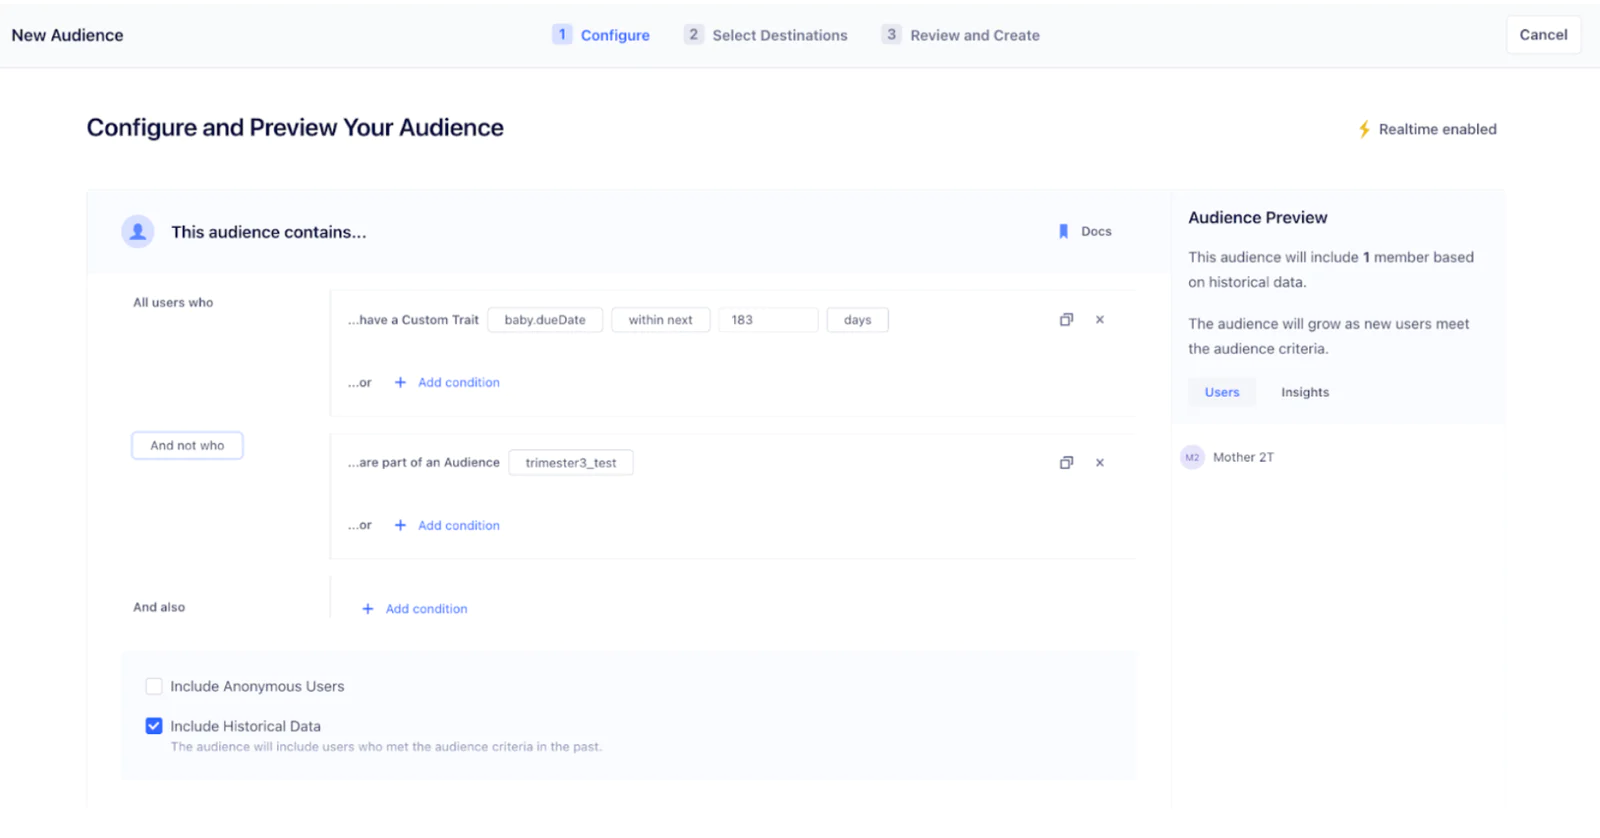Click the ...are part of an Audience text
1600x838 pixels.
click(424, 463)
